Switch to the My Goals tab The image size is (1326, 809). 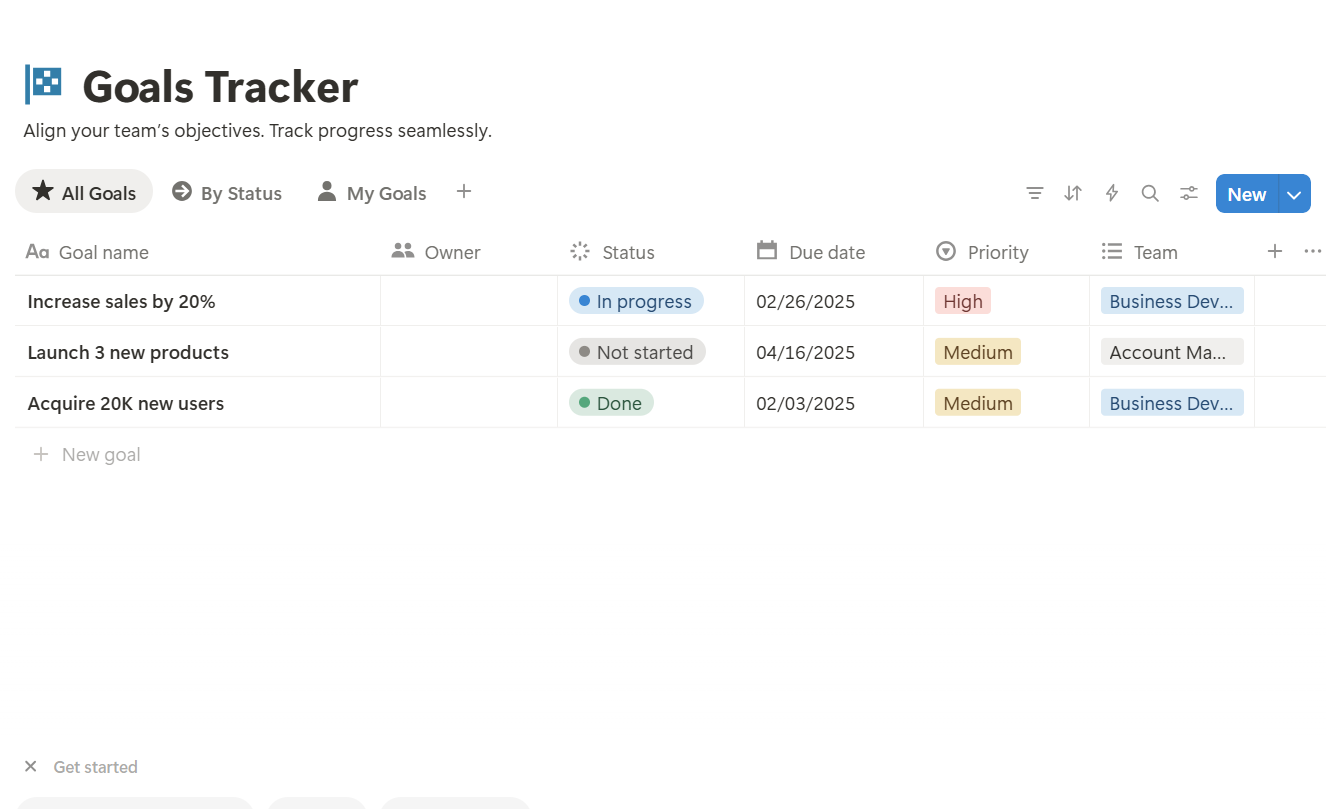(371, 192)
